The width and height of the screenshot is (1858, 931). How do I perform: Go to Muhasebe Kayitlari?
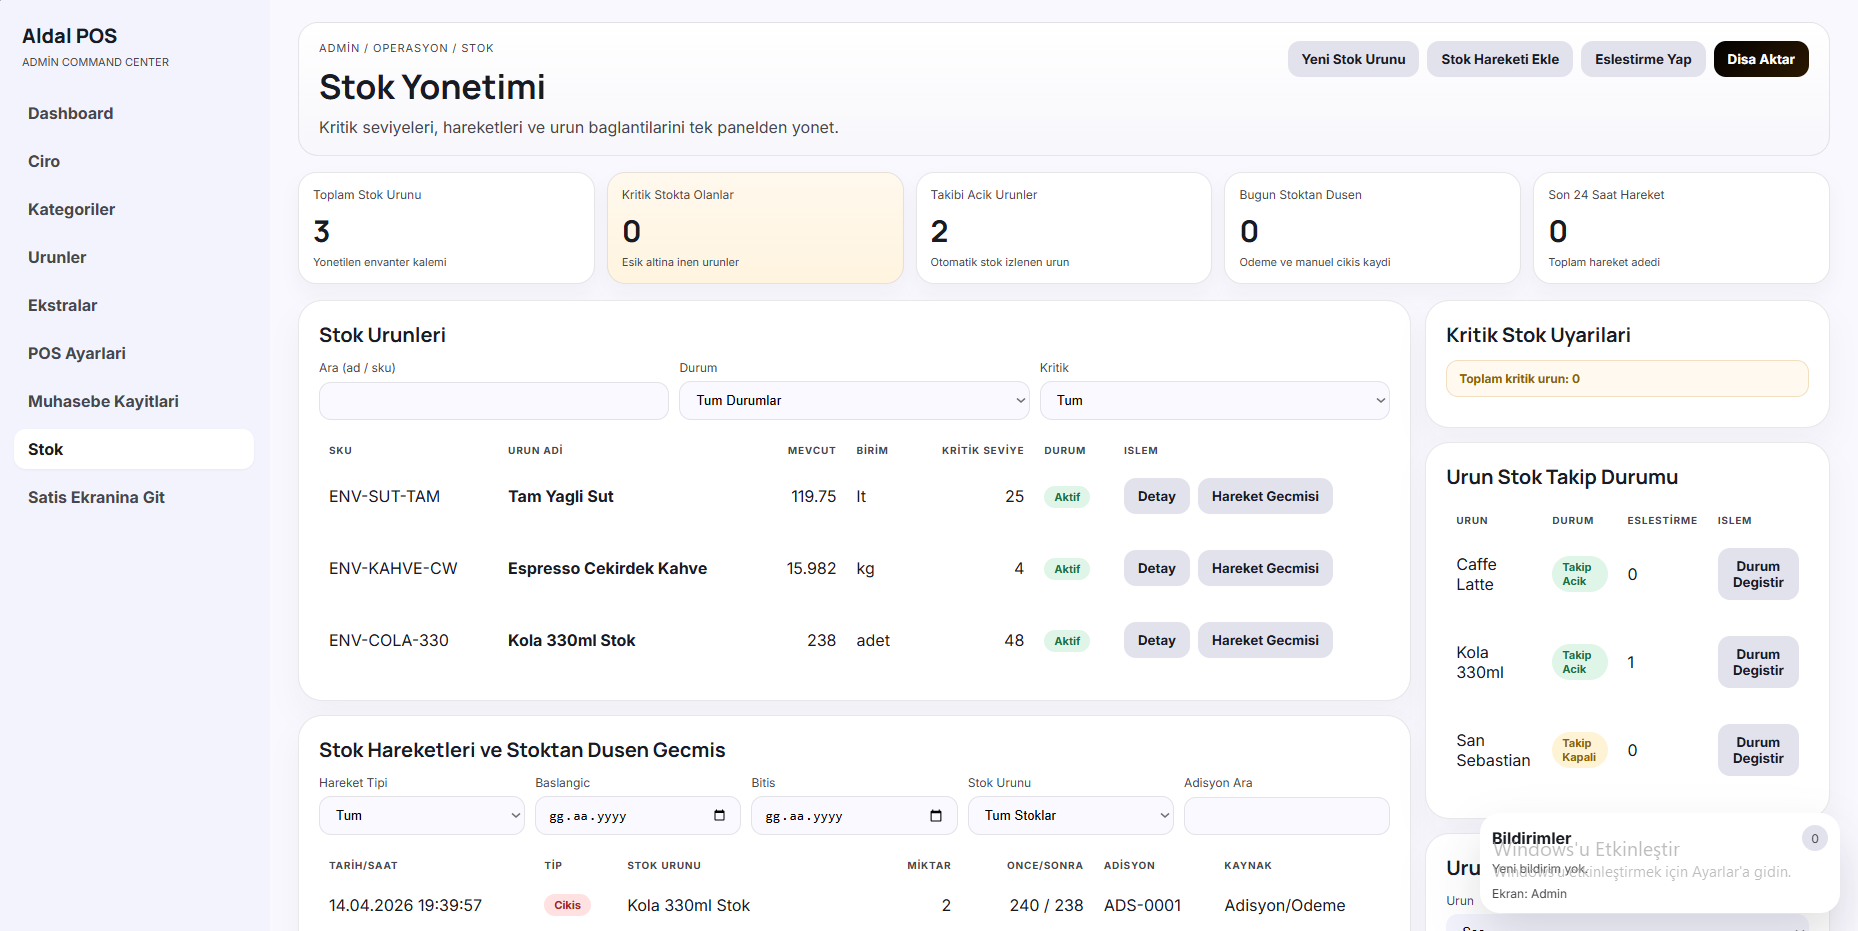134,401
